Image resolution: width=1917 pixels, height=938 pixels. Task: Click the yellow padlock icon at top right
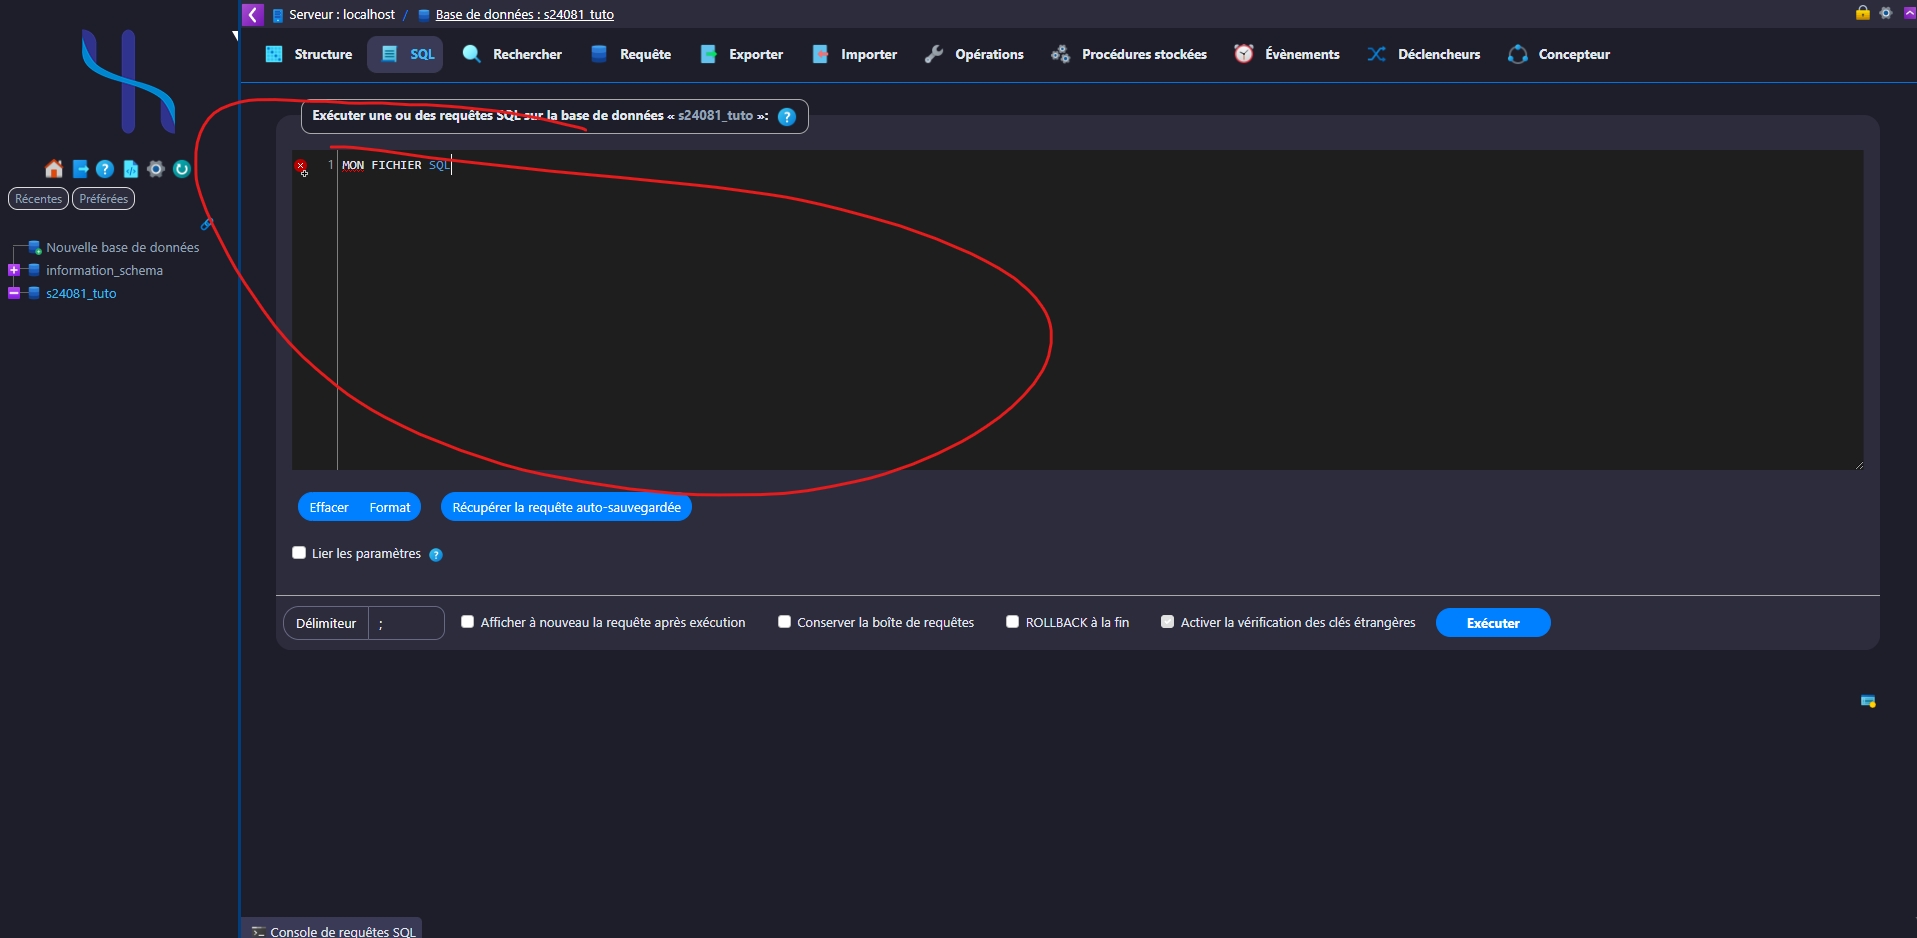(1862, 13)
